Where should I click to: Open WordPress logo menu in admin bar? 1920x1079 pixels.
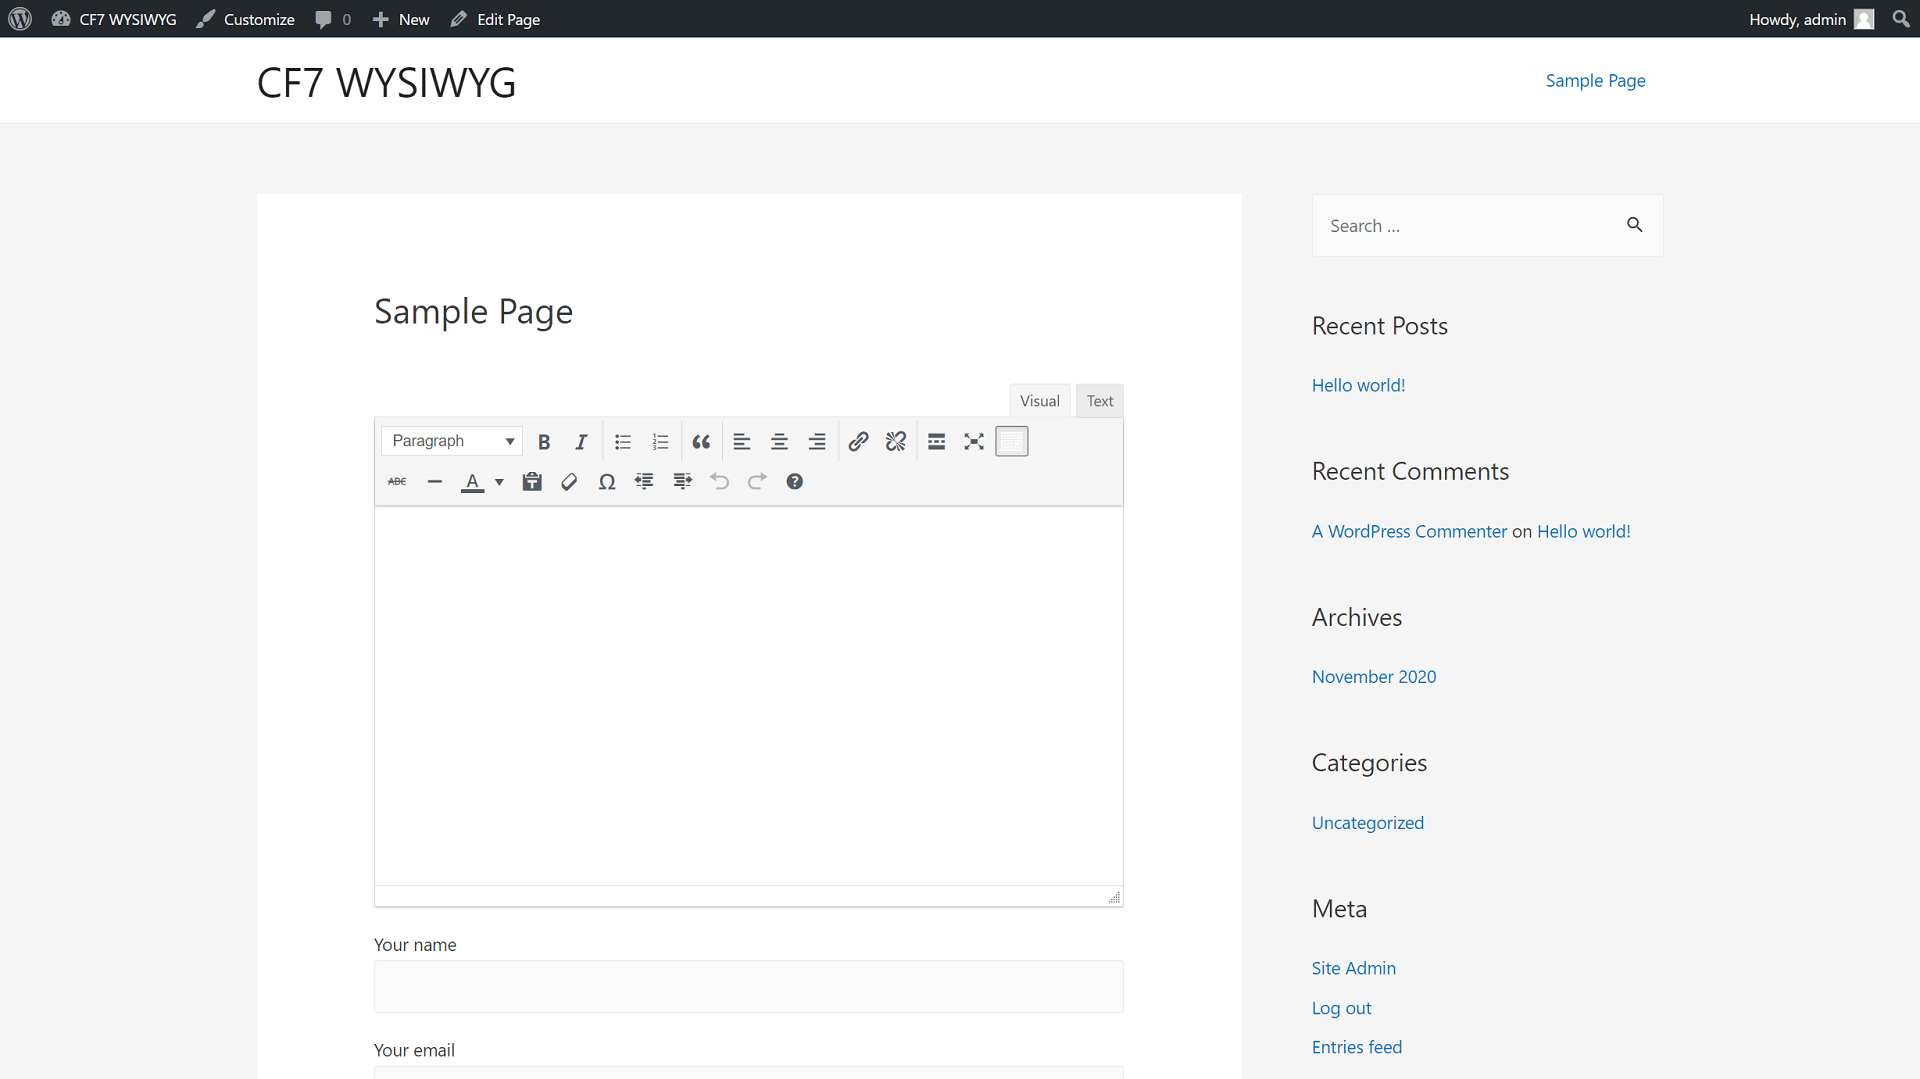[x=20, y=19]
